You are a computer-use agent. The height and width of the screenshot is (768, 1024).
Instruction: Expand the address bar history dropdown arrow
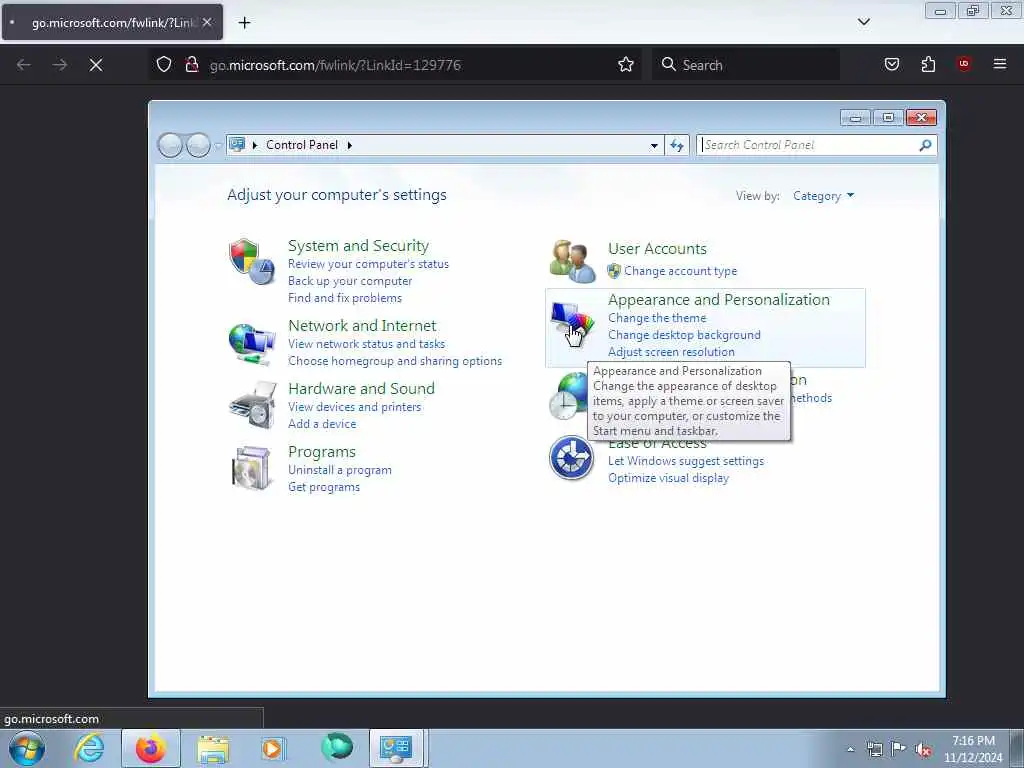point(654,145)
